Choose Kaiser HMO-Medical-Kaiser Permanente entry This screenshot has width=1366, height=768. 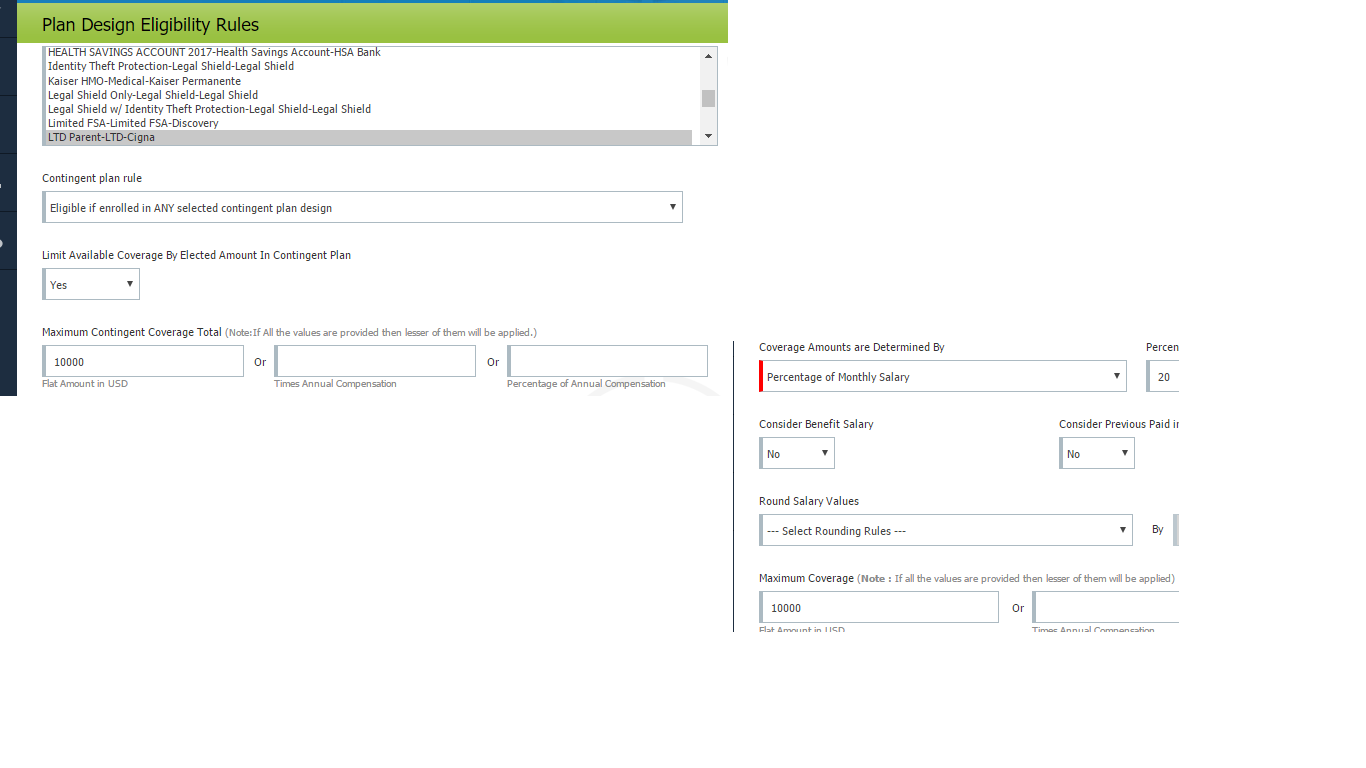(144, 81)
